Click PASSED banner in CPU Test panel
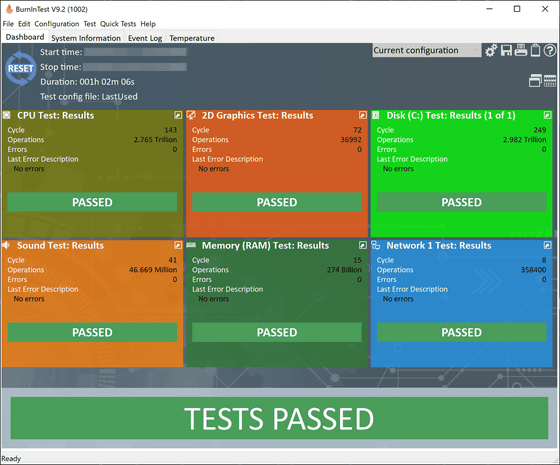This screenshot has width=560, height=465. coord(92,202)
